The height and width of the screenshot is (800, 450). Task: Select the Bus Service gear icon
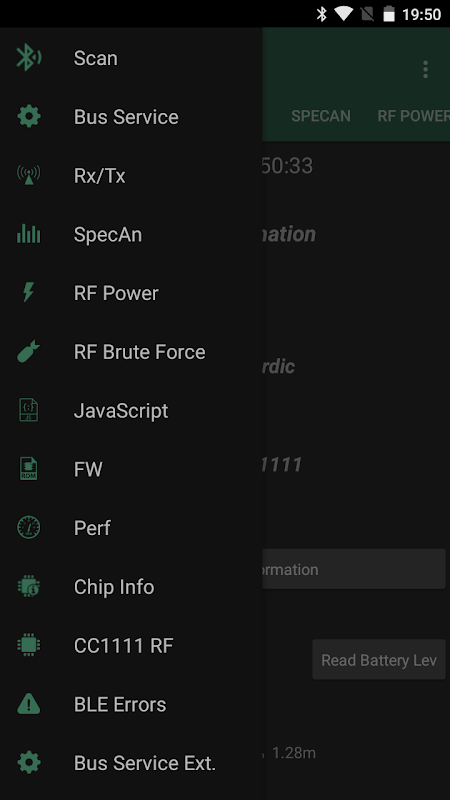29,117
